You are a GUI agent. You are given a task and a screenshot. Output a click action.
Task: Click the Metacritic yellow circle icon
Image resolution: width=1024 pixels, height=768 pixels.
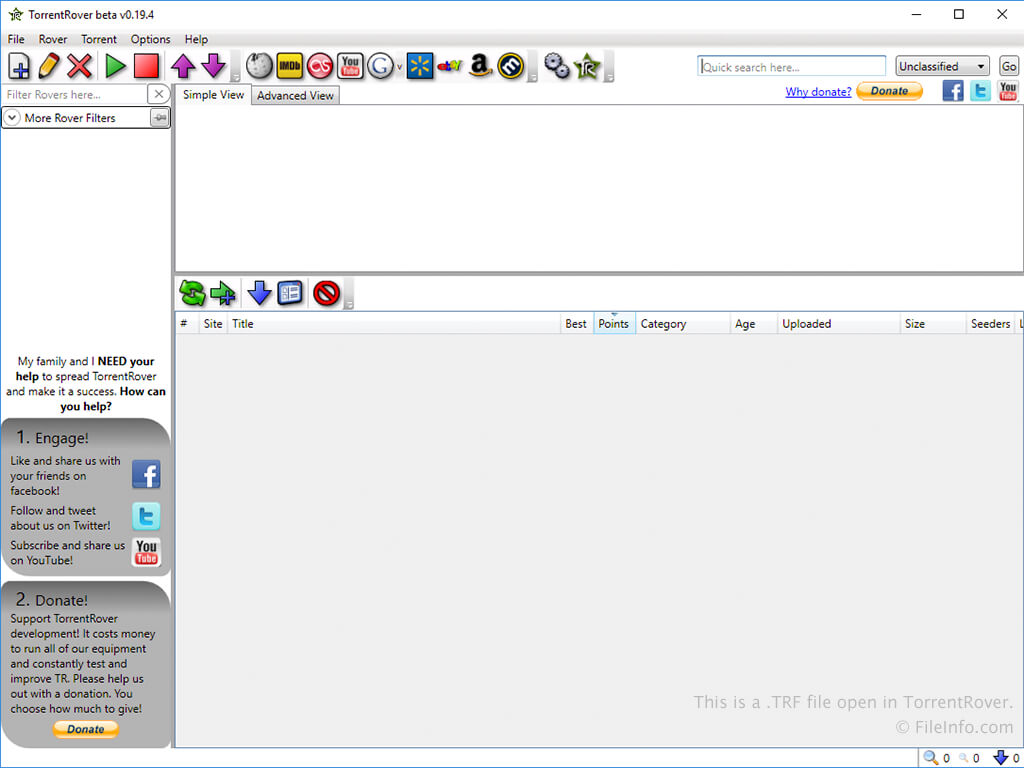511,66
